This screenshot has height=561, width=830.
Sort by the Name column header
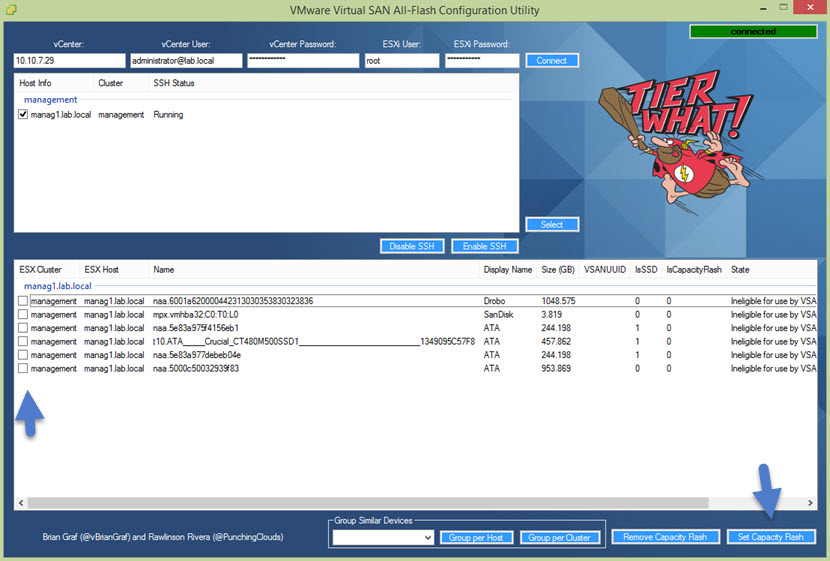(x=313, y=269)
